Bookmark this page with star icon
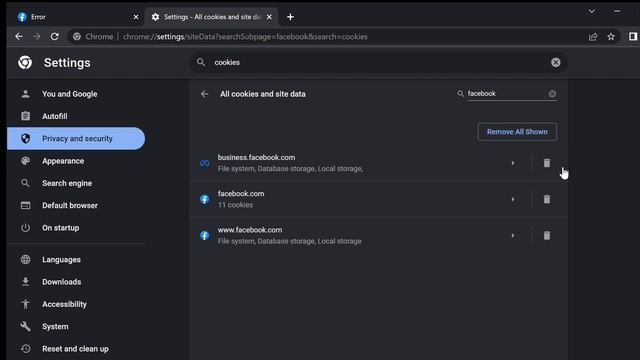 [611, 37]
